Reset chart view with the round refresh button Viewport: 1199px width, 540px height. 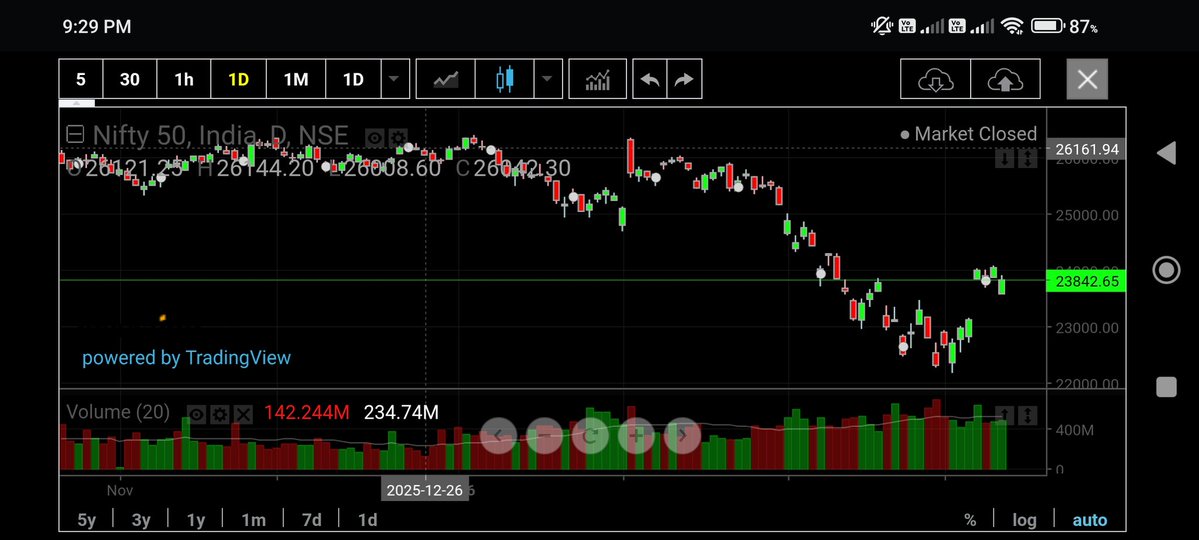(x=590, y=436)
